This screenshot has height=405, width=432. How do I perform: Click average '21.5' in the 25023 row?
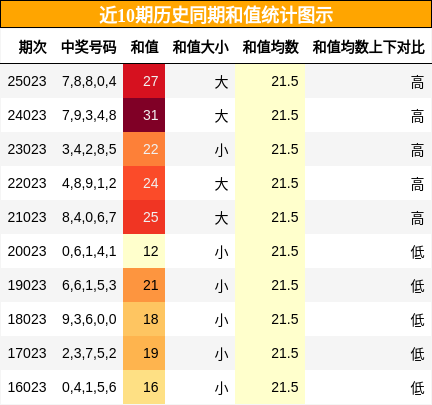(285, 81)
